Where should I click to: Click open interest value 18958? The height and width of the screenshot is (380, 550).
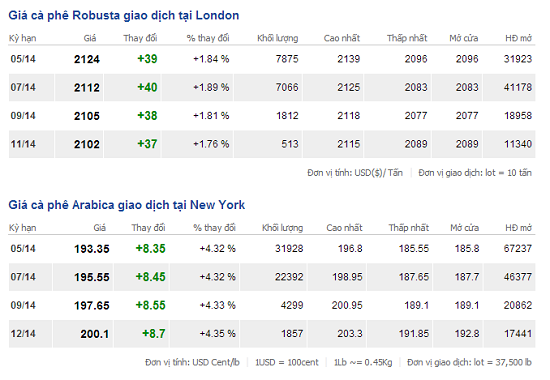518,116
